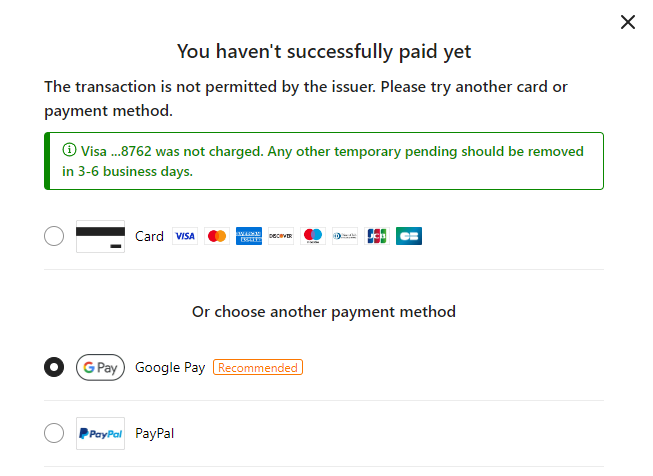Click the Diners Club logo
The width and height of the screenshot is (653, 476).
(x=344, y=237)
